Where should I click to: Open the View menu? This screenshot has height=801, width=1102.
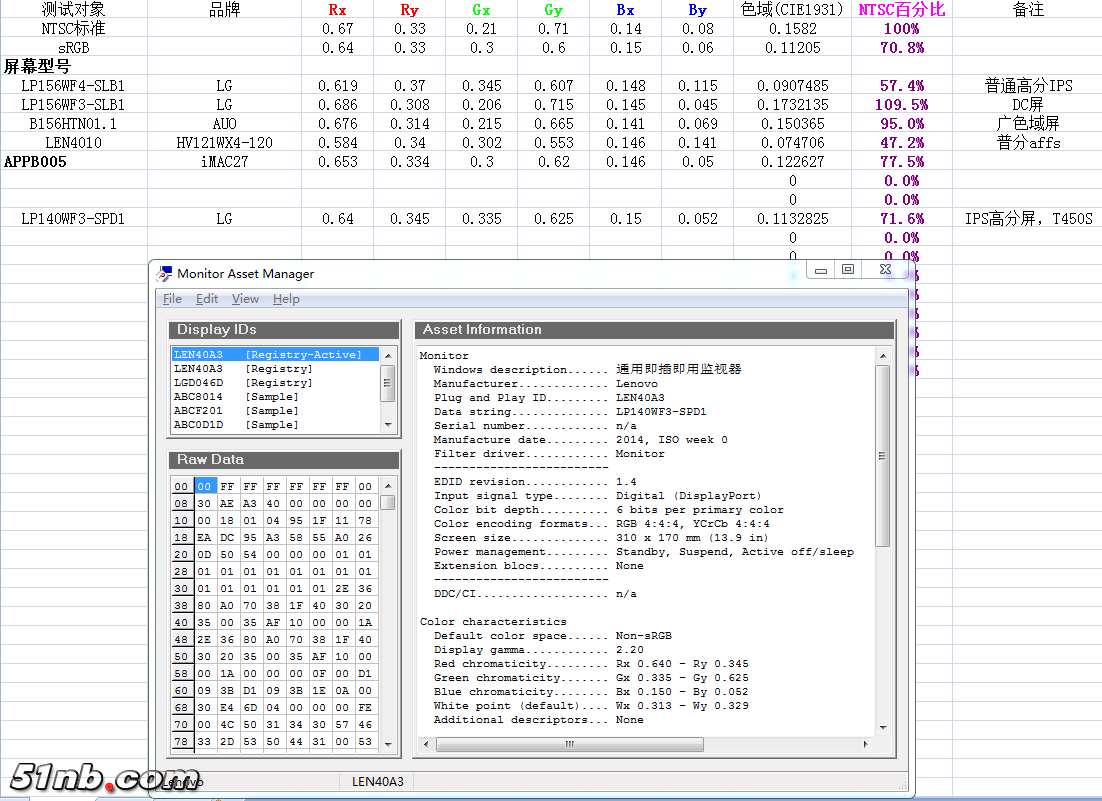coord(245,299)
